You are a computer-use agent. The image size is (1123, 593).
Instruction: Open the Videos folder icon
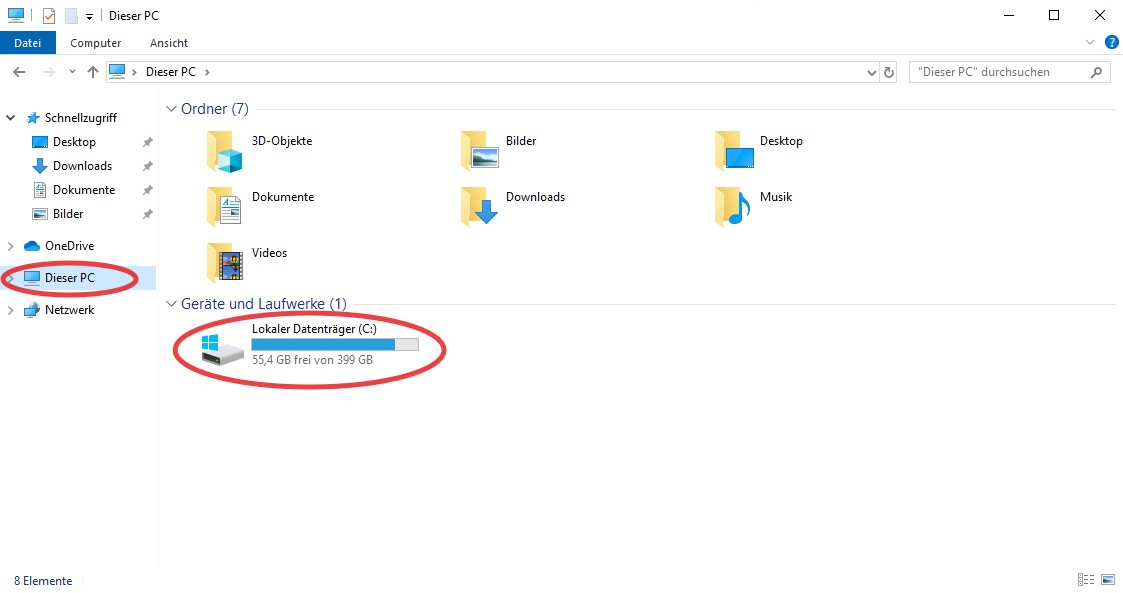224,263
